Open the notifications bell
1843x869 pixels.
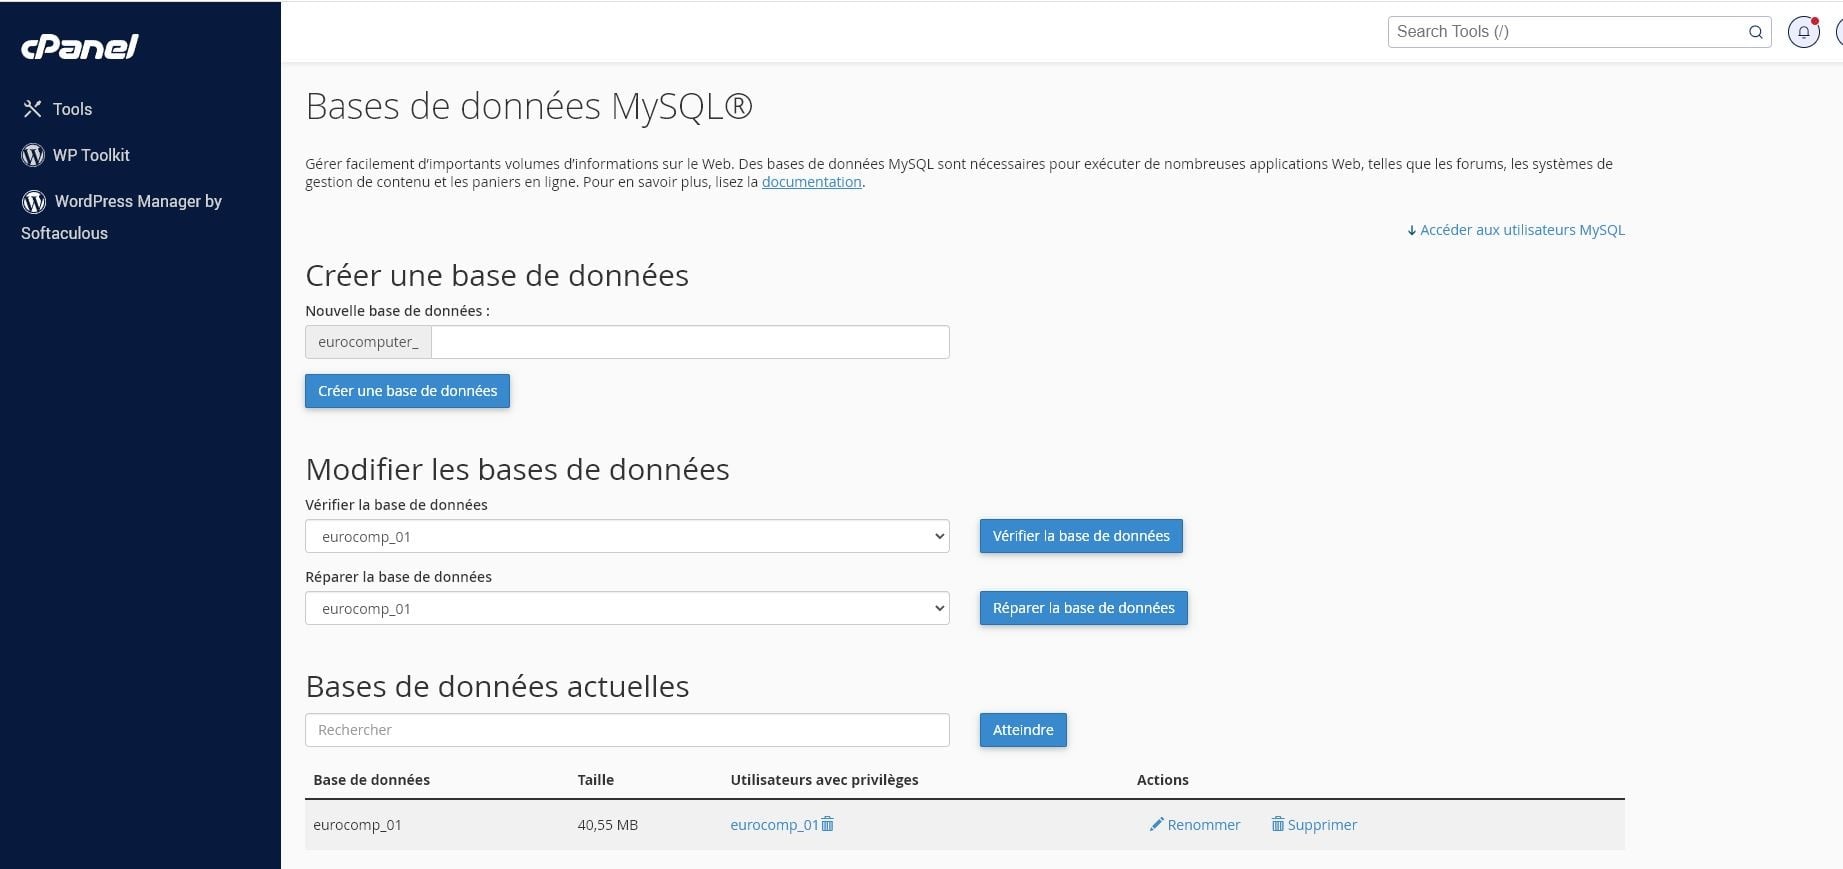[1804, 32]
